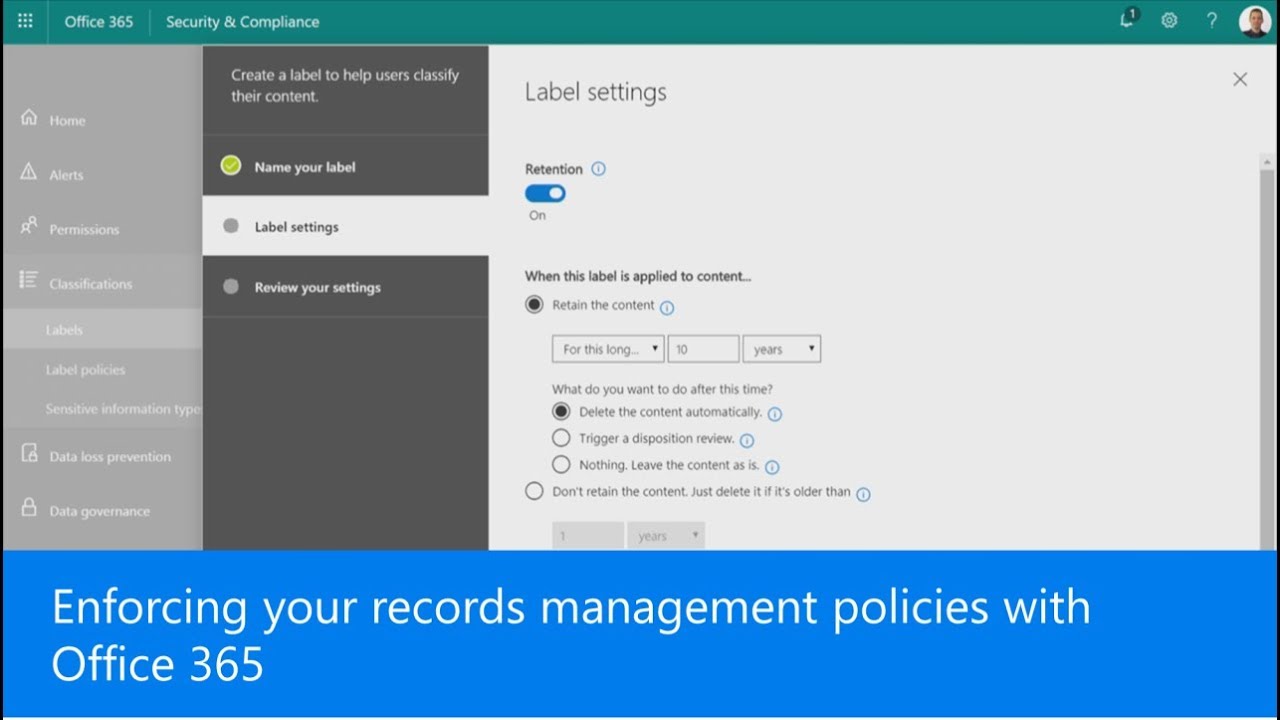Select the Retain the content radio button
The image size is (1280, 720).
coord(535,305)
